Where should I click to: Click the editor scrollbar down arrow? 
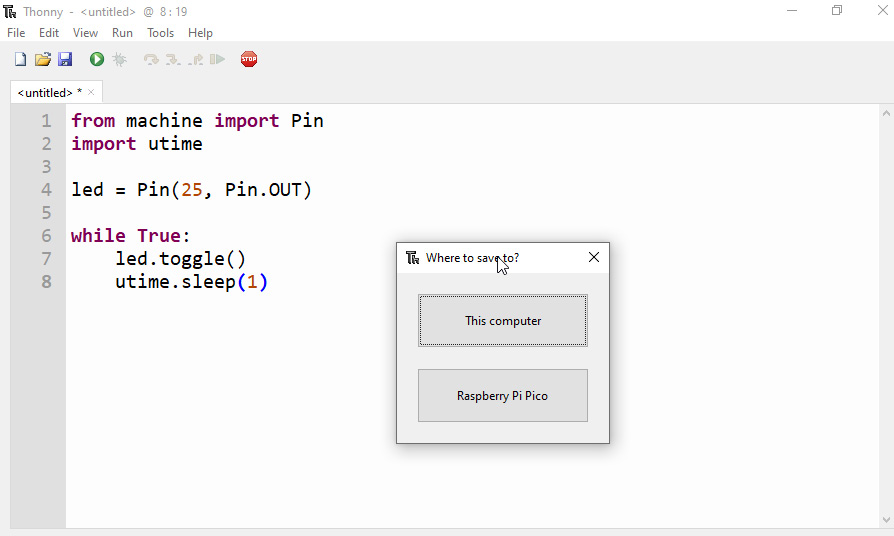886,519
